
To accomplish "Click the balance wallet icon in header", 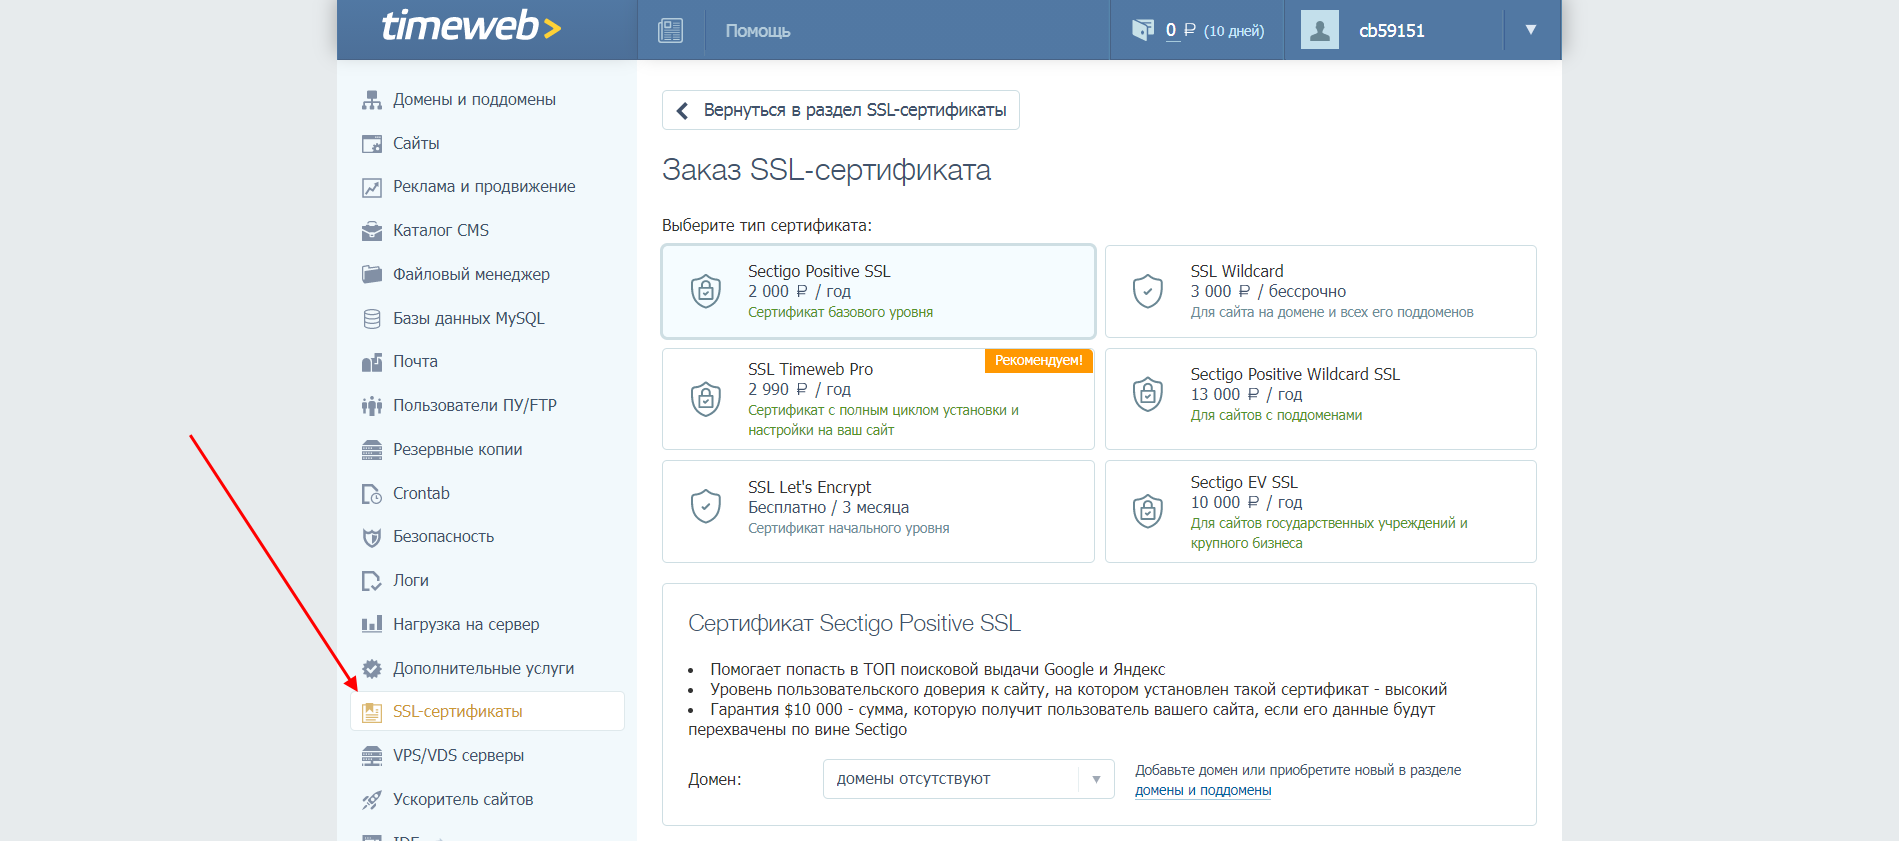I will coord(1142,30).
